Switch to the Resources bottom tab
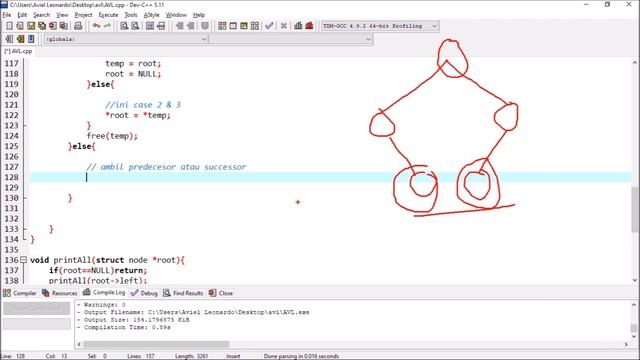This screenshot has height=360, width=640. coord(60,293)
